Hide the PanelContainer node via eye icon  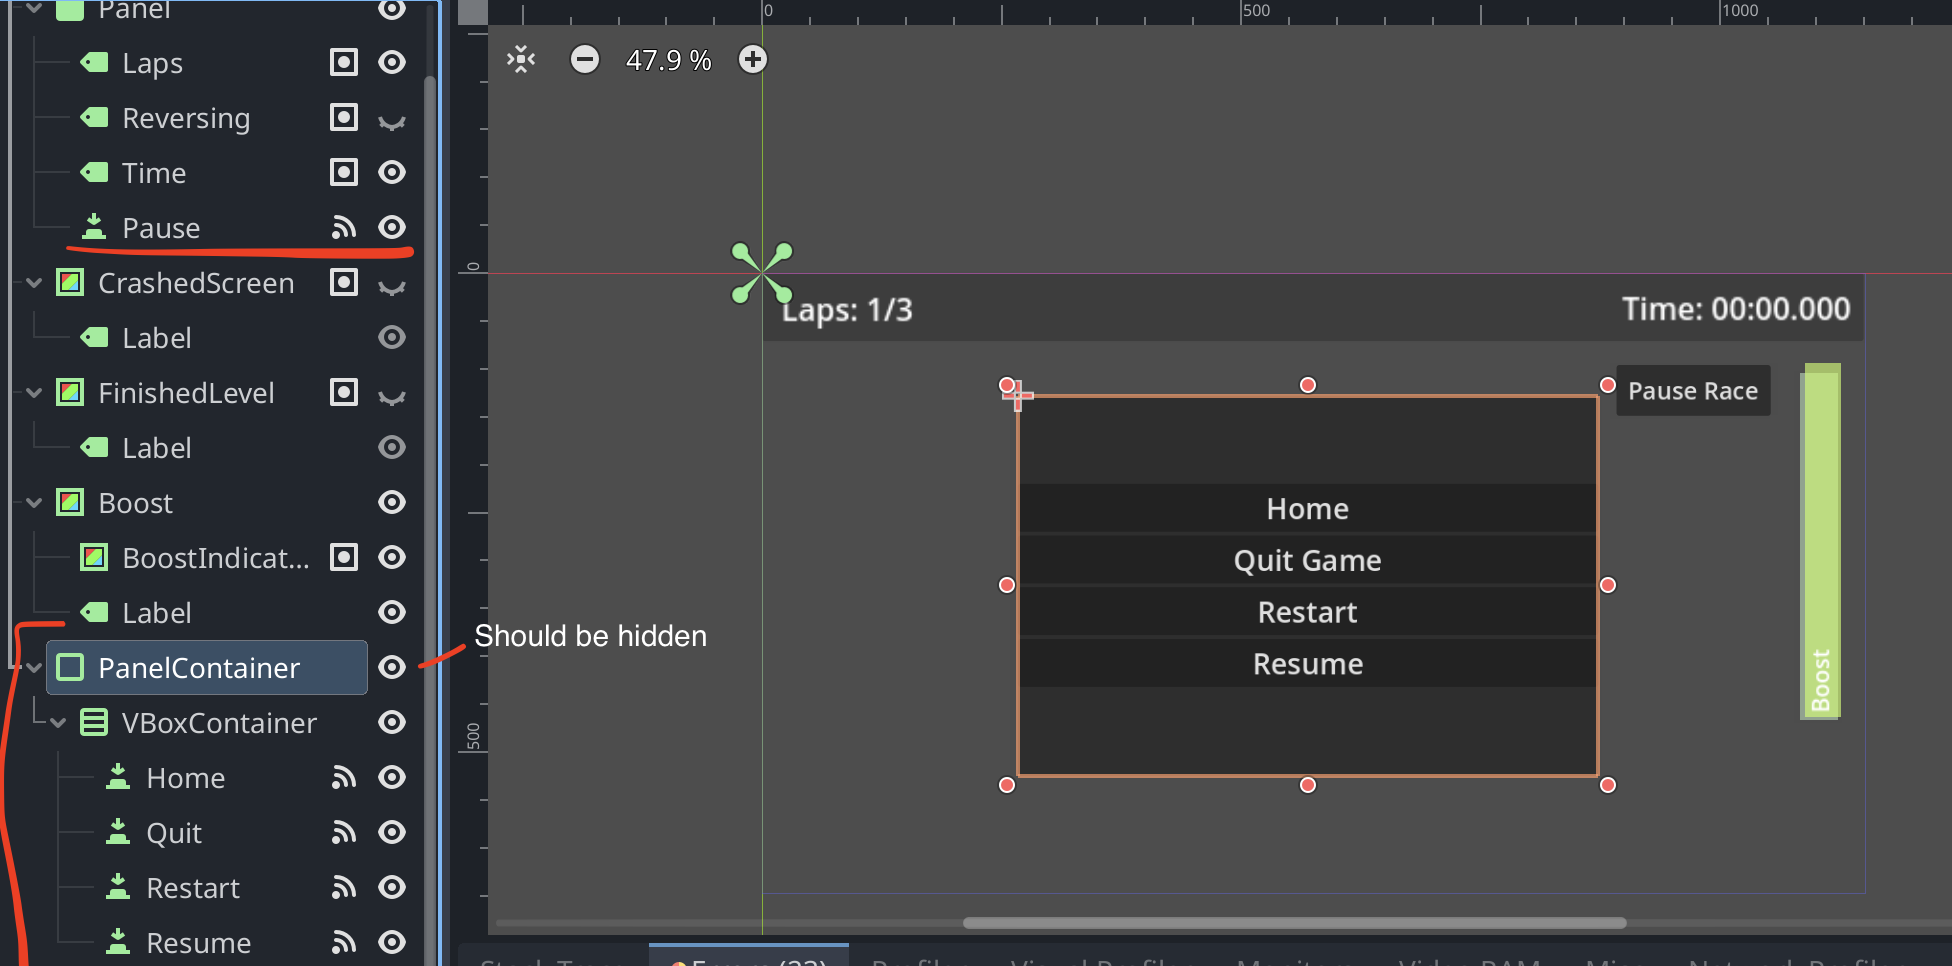[392, 668]
